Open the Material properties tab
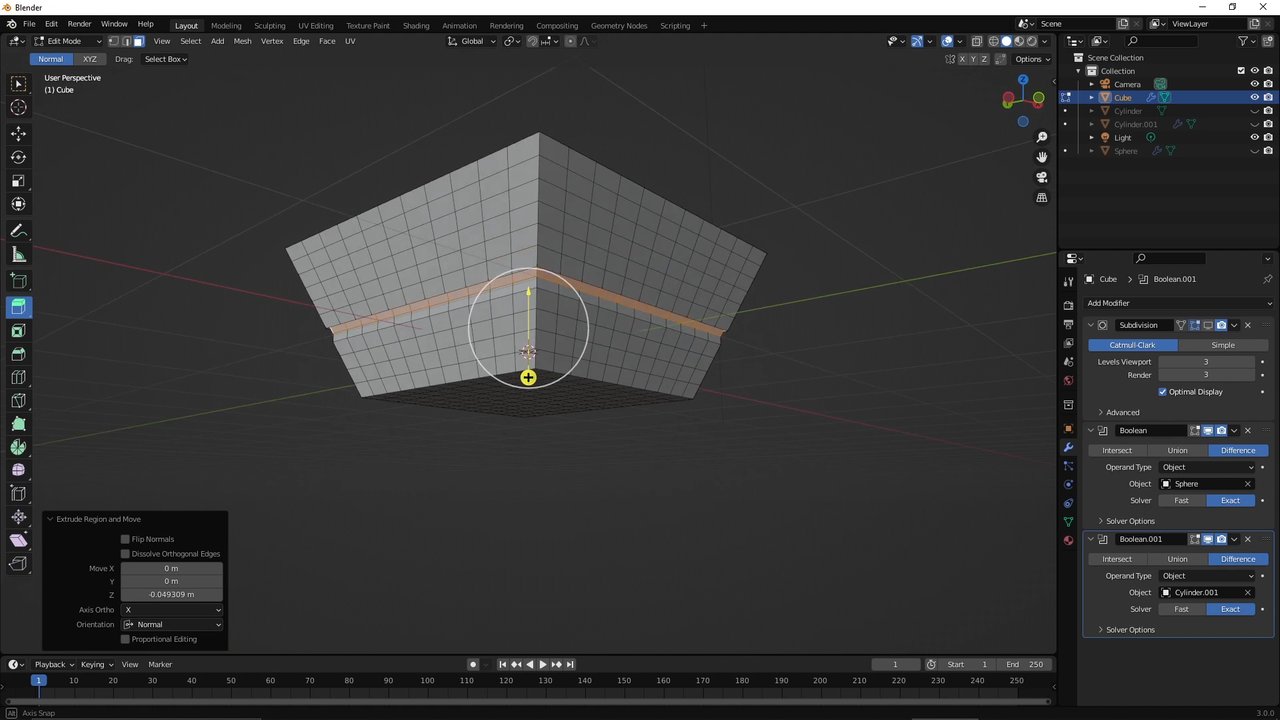The image size is (1280, 720). point(1068,540)
